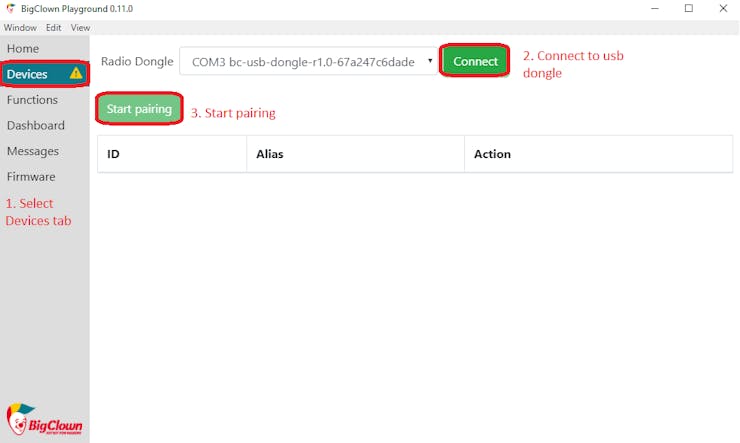The width and height of the screenshot is (740, 443).
Task: Click the green Connect button
Action: 475,61
